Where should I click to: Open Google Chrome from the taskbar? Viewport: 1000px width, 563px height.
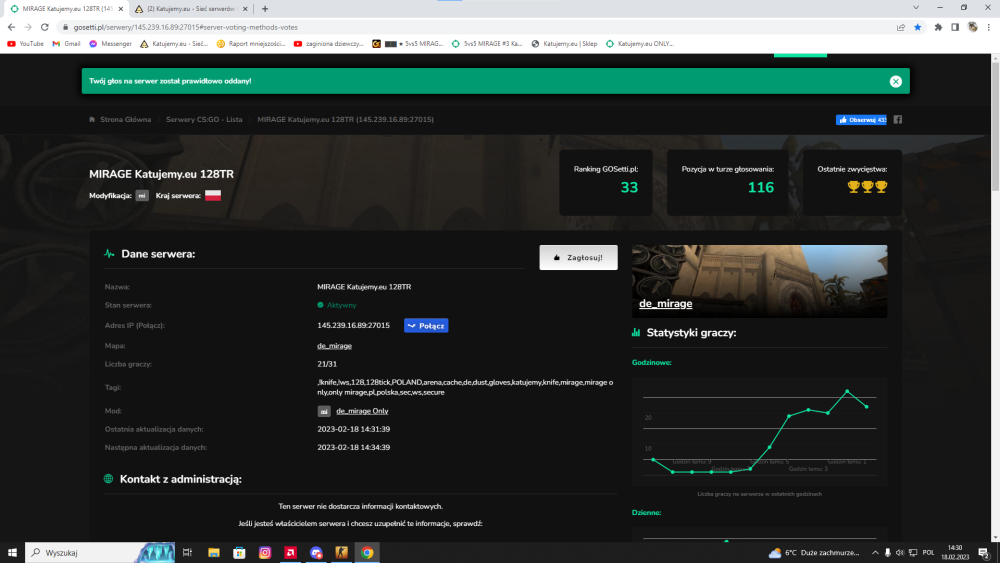[367, 553]
